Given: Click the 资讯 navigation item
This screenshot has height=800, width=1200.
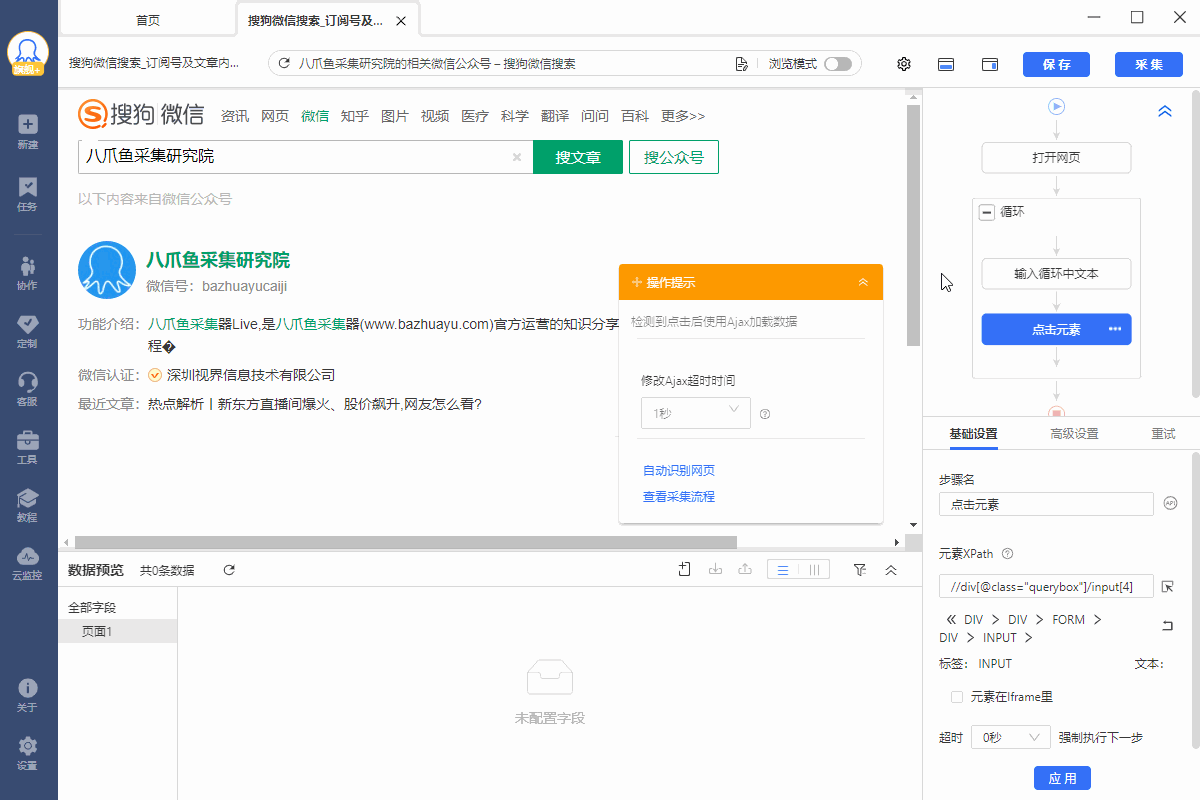Looking at the screenshot, I should (235, 116).
